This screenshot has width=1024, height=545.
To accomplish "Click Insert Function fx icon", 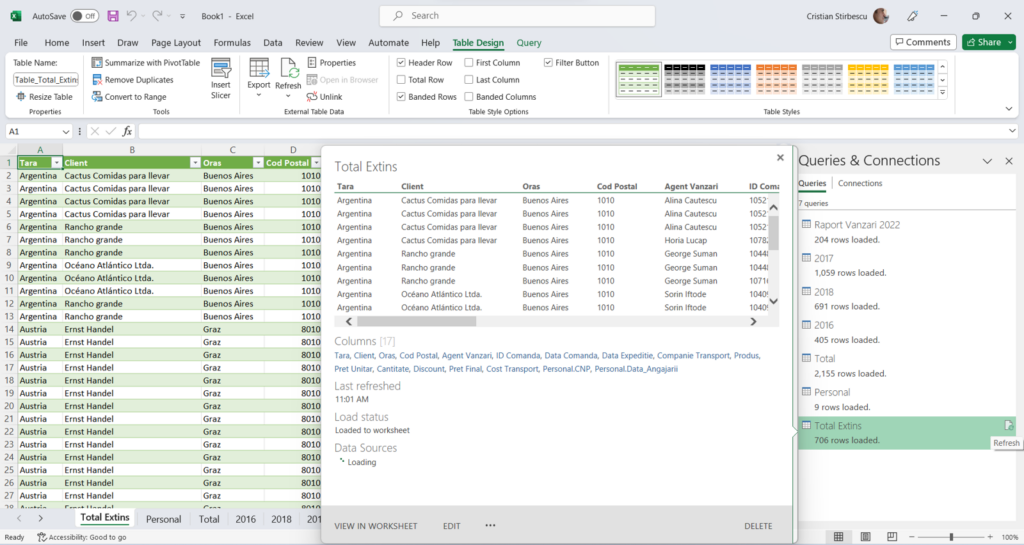I will coord(127,131).
